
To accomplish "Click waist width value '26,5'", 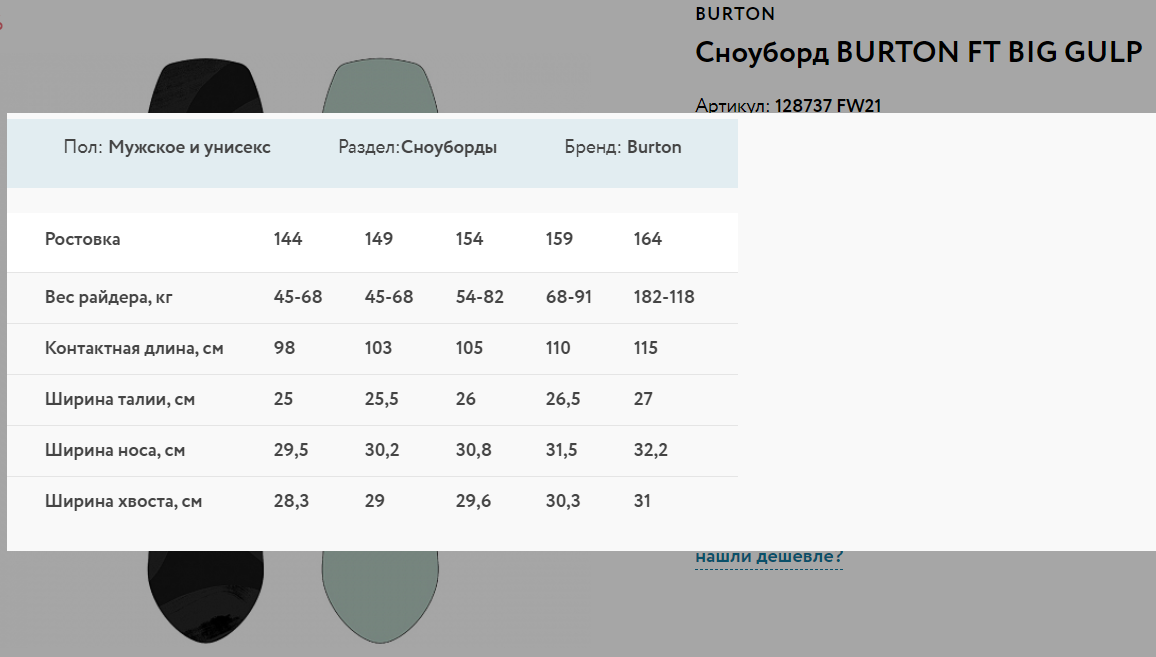I will [563, 399].
